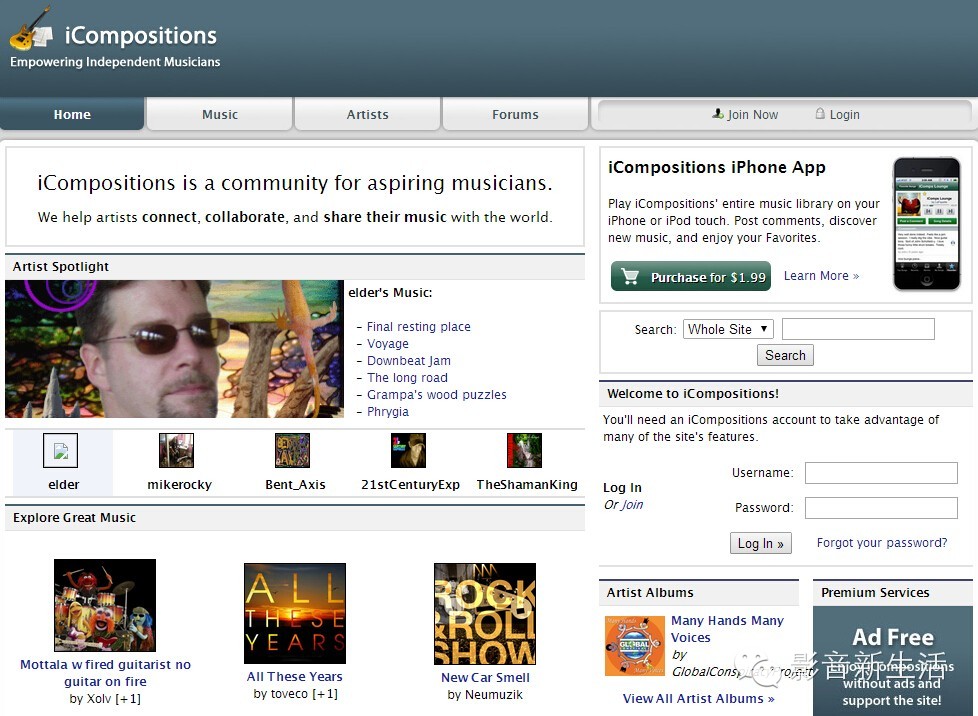
Task: Open mikerocky's artist avatar
Action: tap(176, 451)
